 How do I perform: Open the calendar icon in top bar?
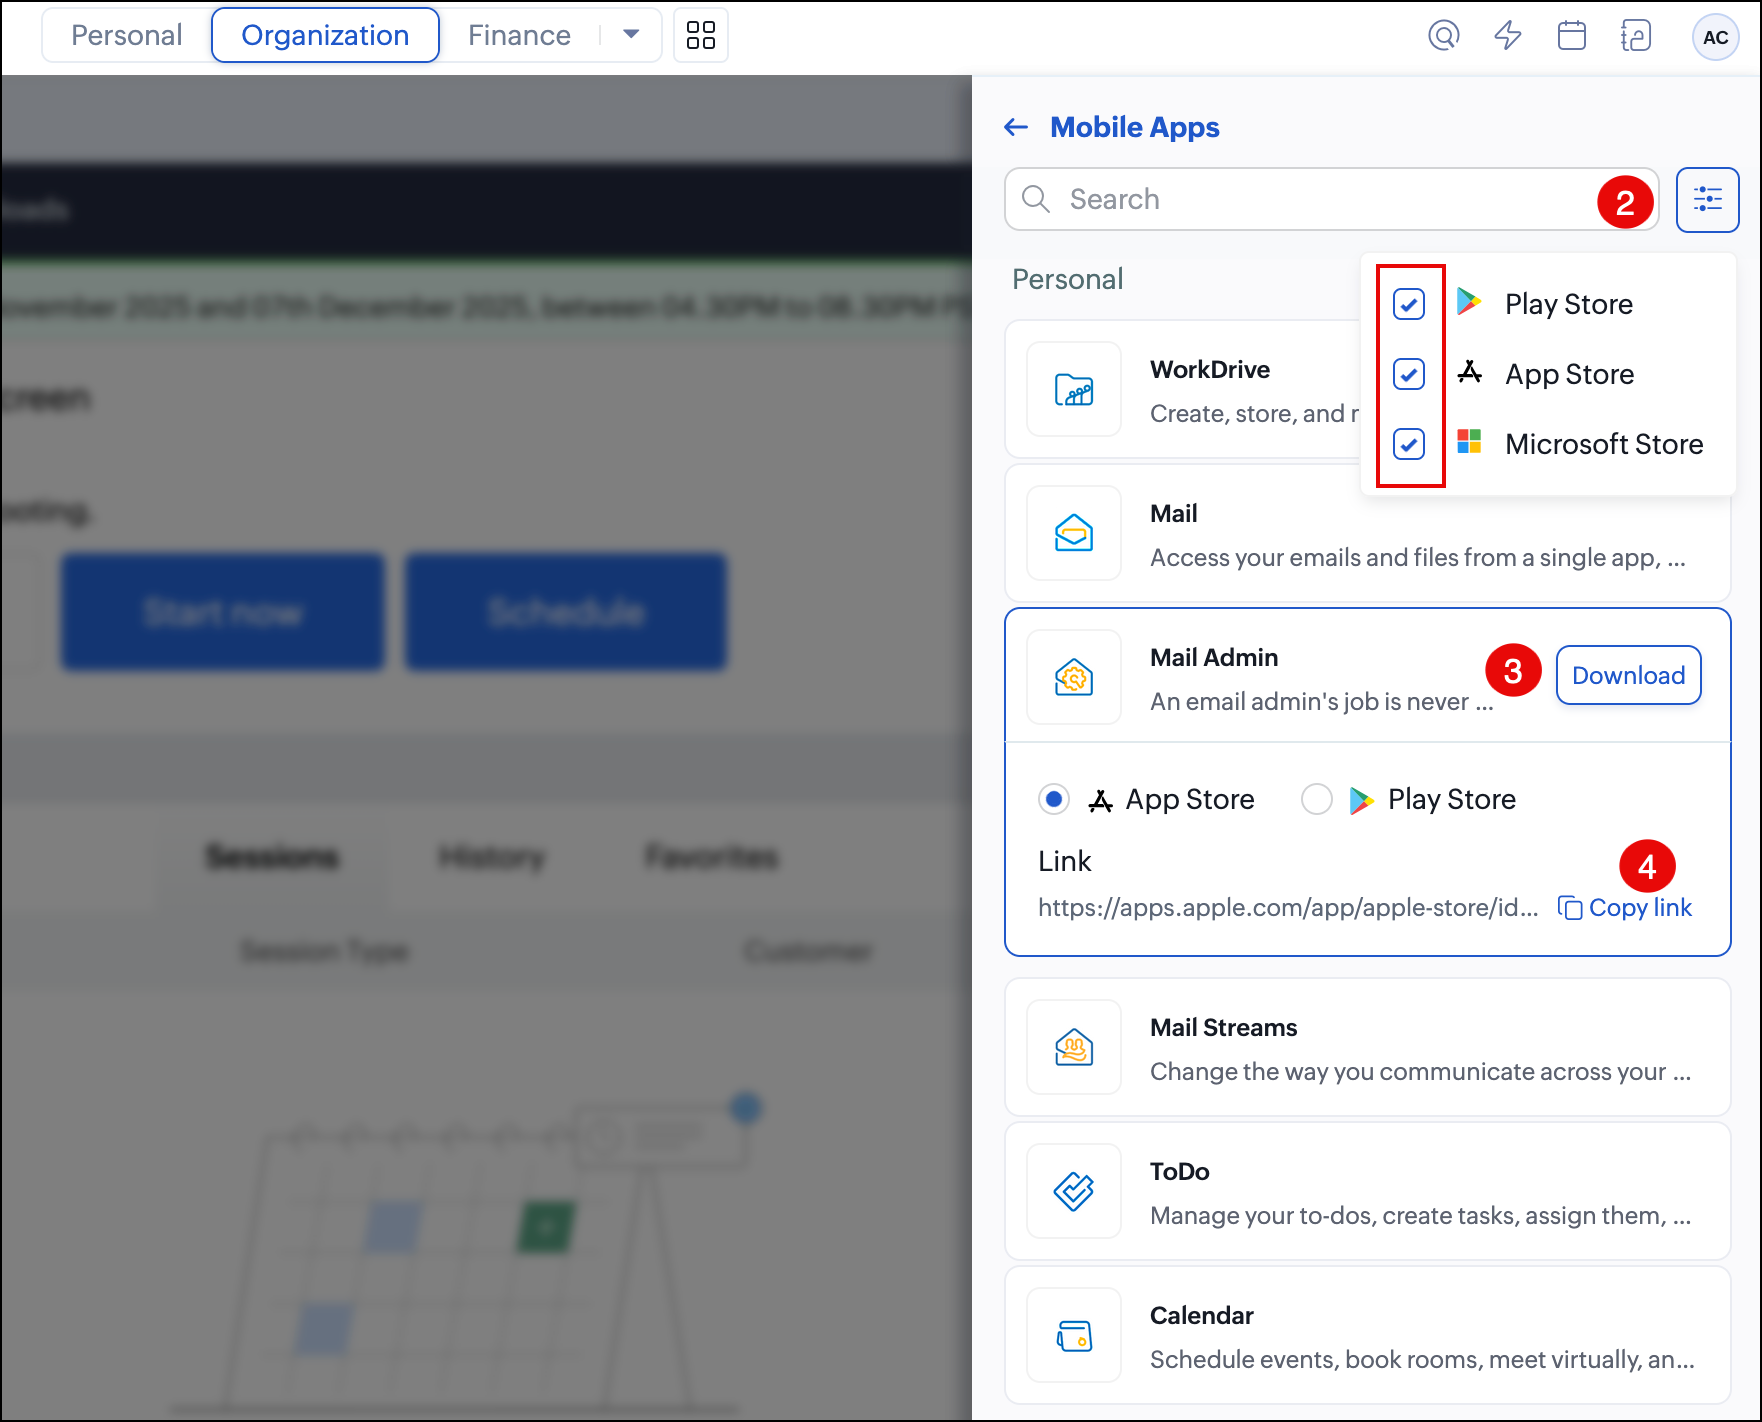1572,36
